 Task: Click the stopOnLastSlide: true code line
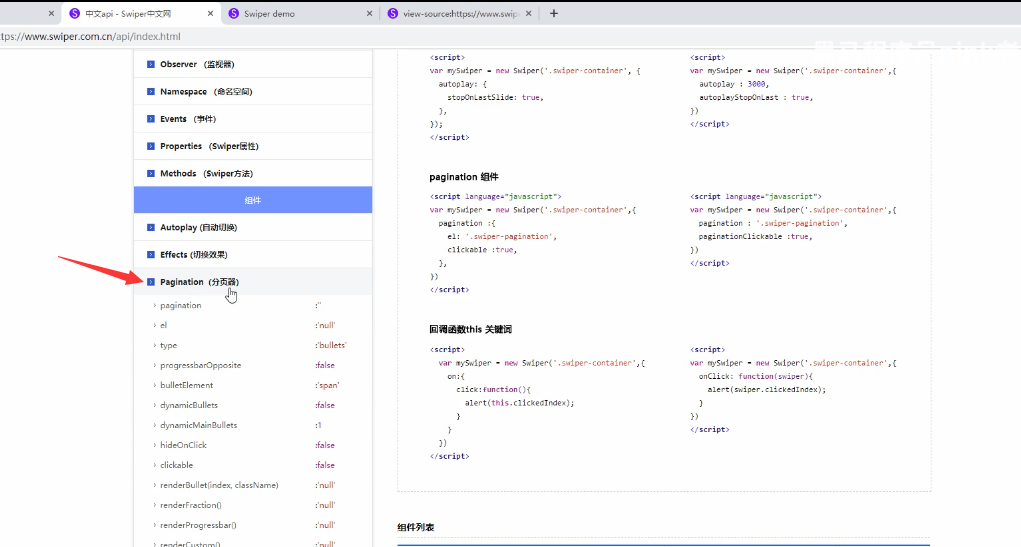point(495,98)
